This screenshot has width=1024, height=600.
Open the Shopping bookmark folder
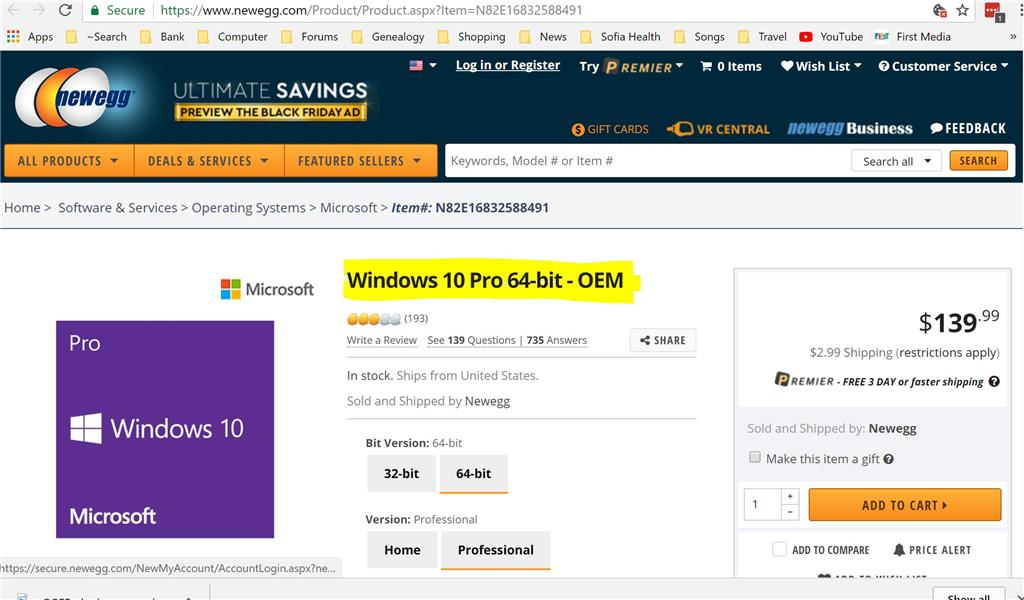click(472, 37)
